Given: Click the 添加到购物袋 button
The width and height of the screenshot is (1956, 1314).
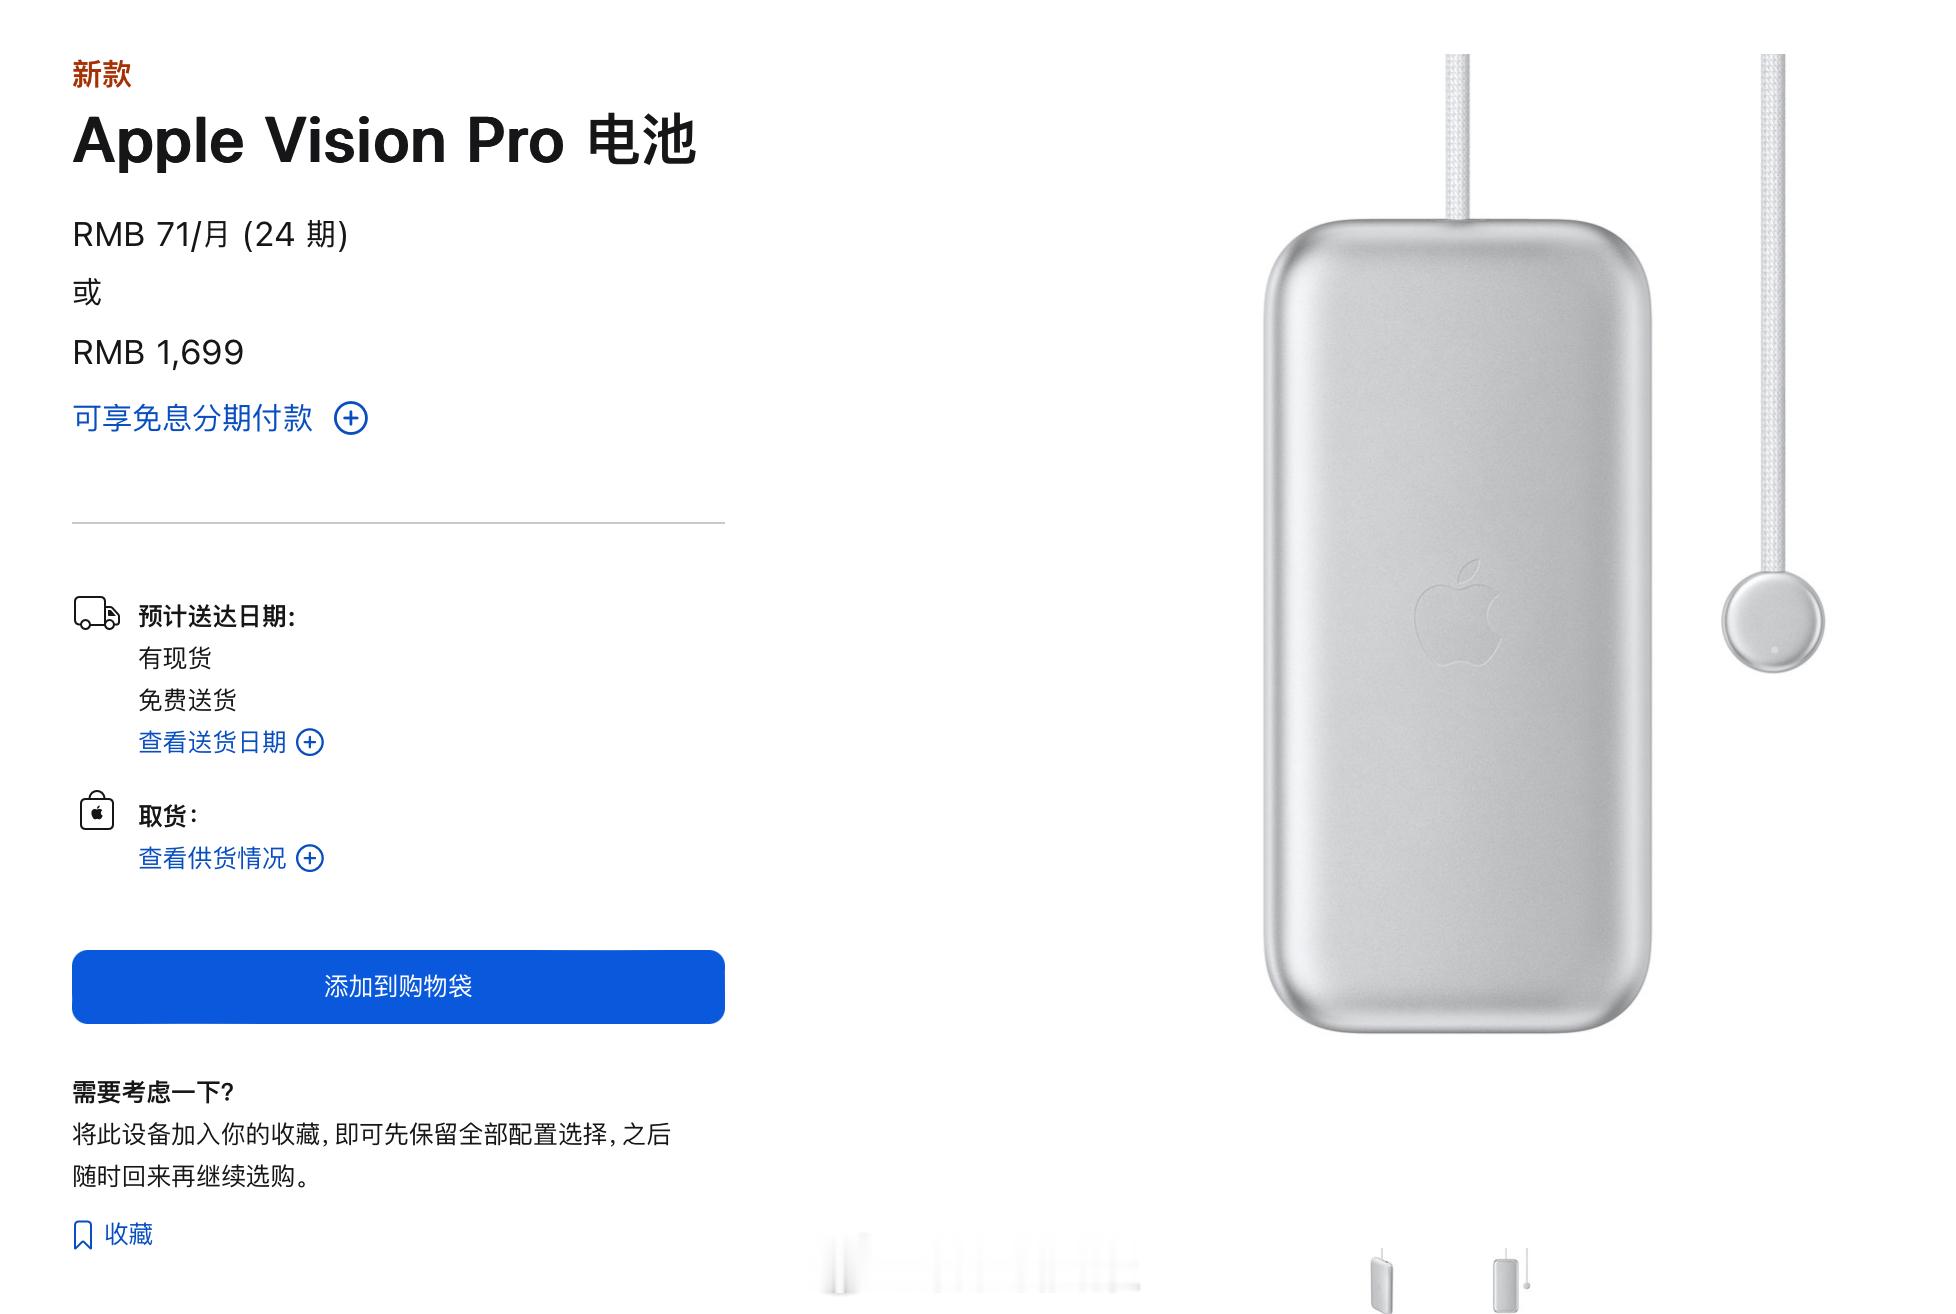Looking at the screenshot, I should point(398,987).
